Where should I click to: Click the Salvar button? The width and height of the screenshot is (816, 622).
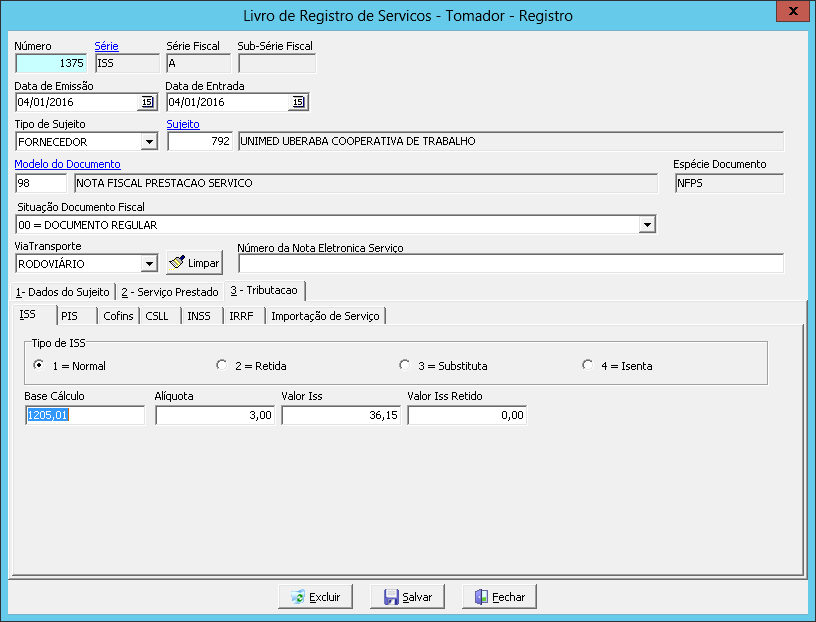[x=407, y=596]
